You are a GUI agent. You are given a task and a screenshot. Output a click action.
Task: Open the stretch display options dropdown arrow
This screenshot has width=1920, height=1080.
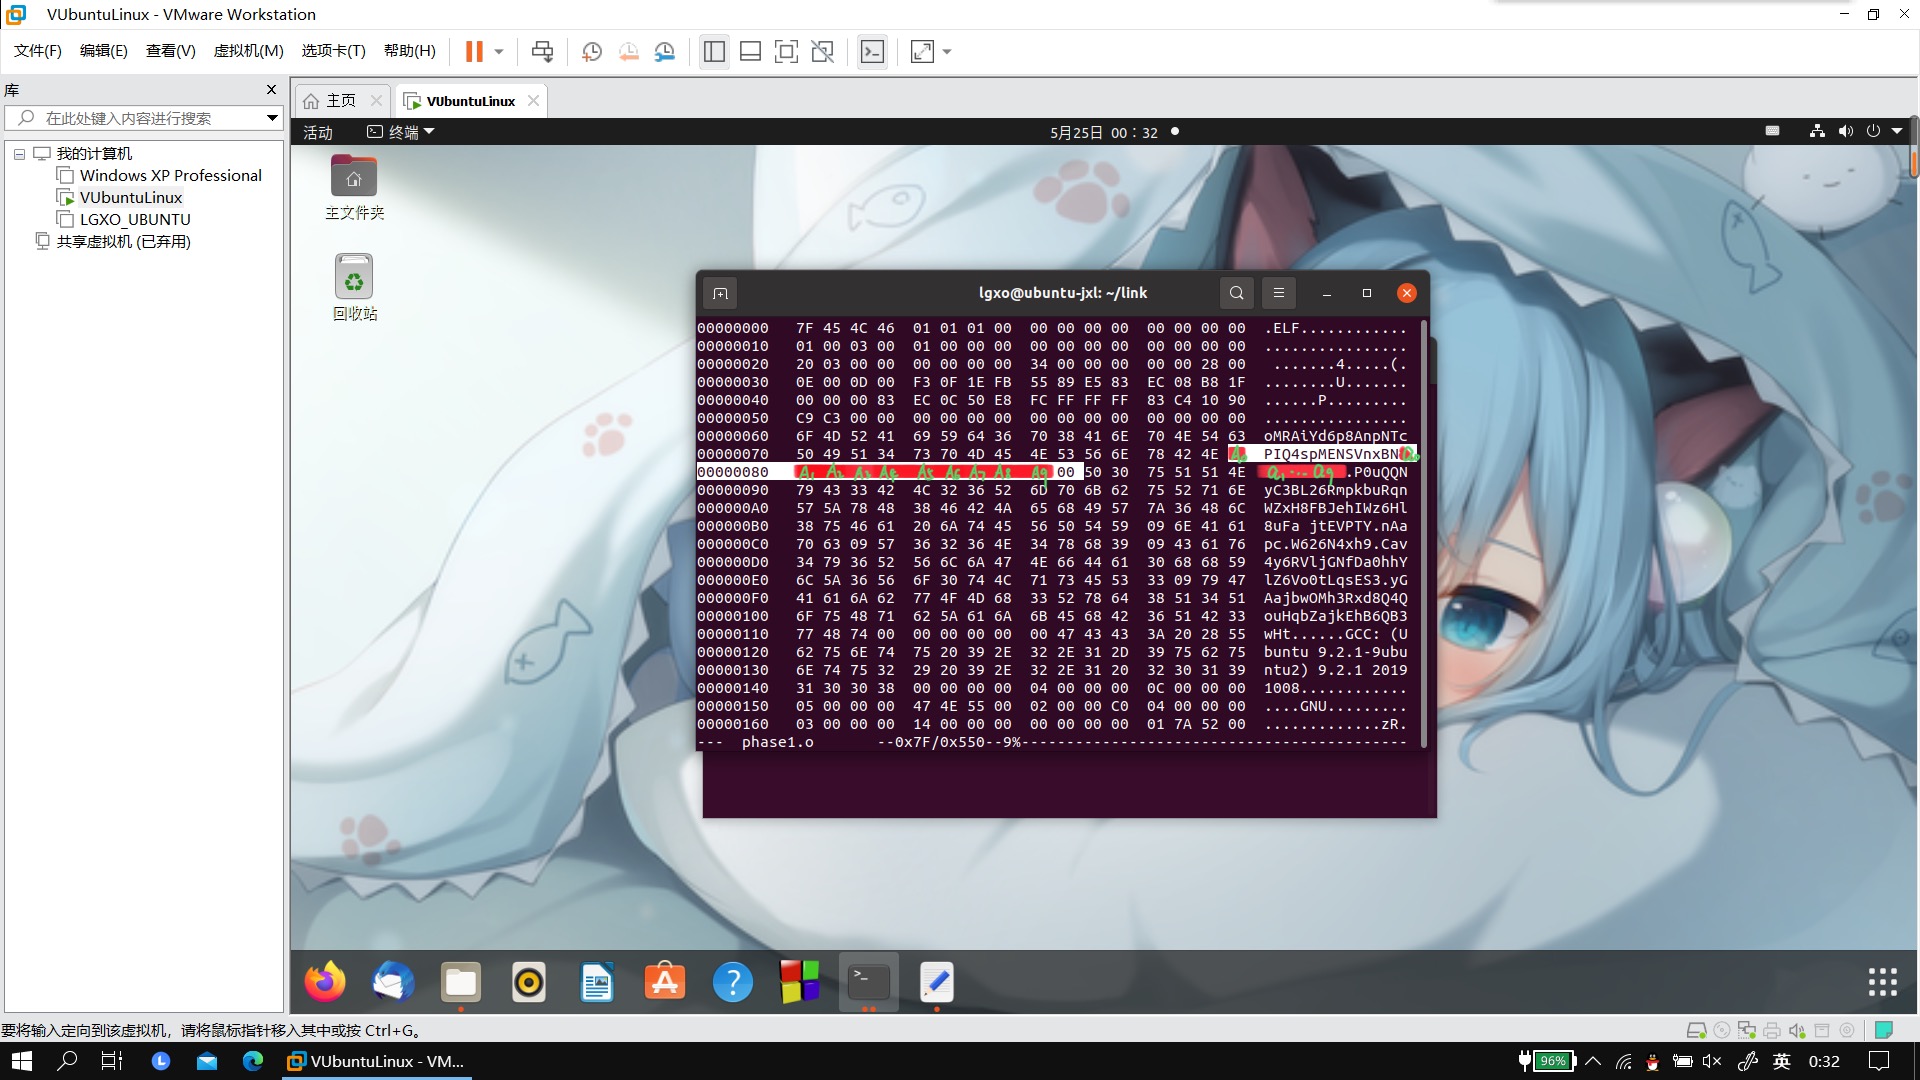(x=947, y=52)
